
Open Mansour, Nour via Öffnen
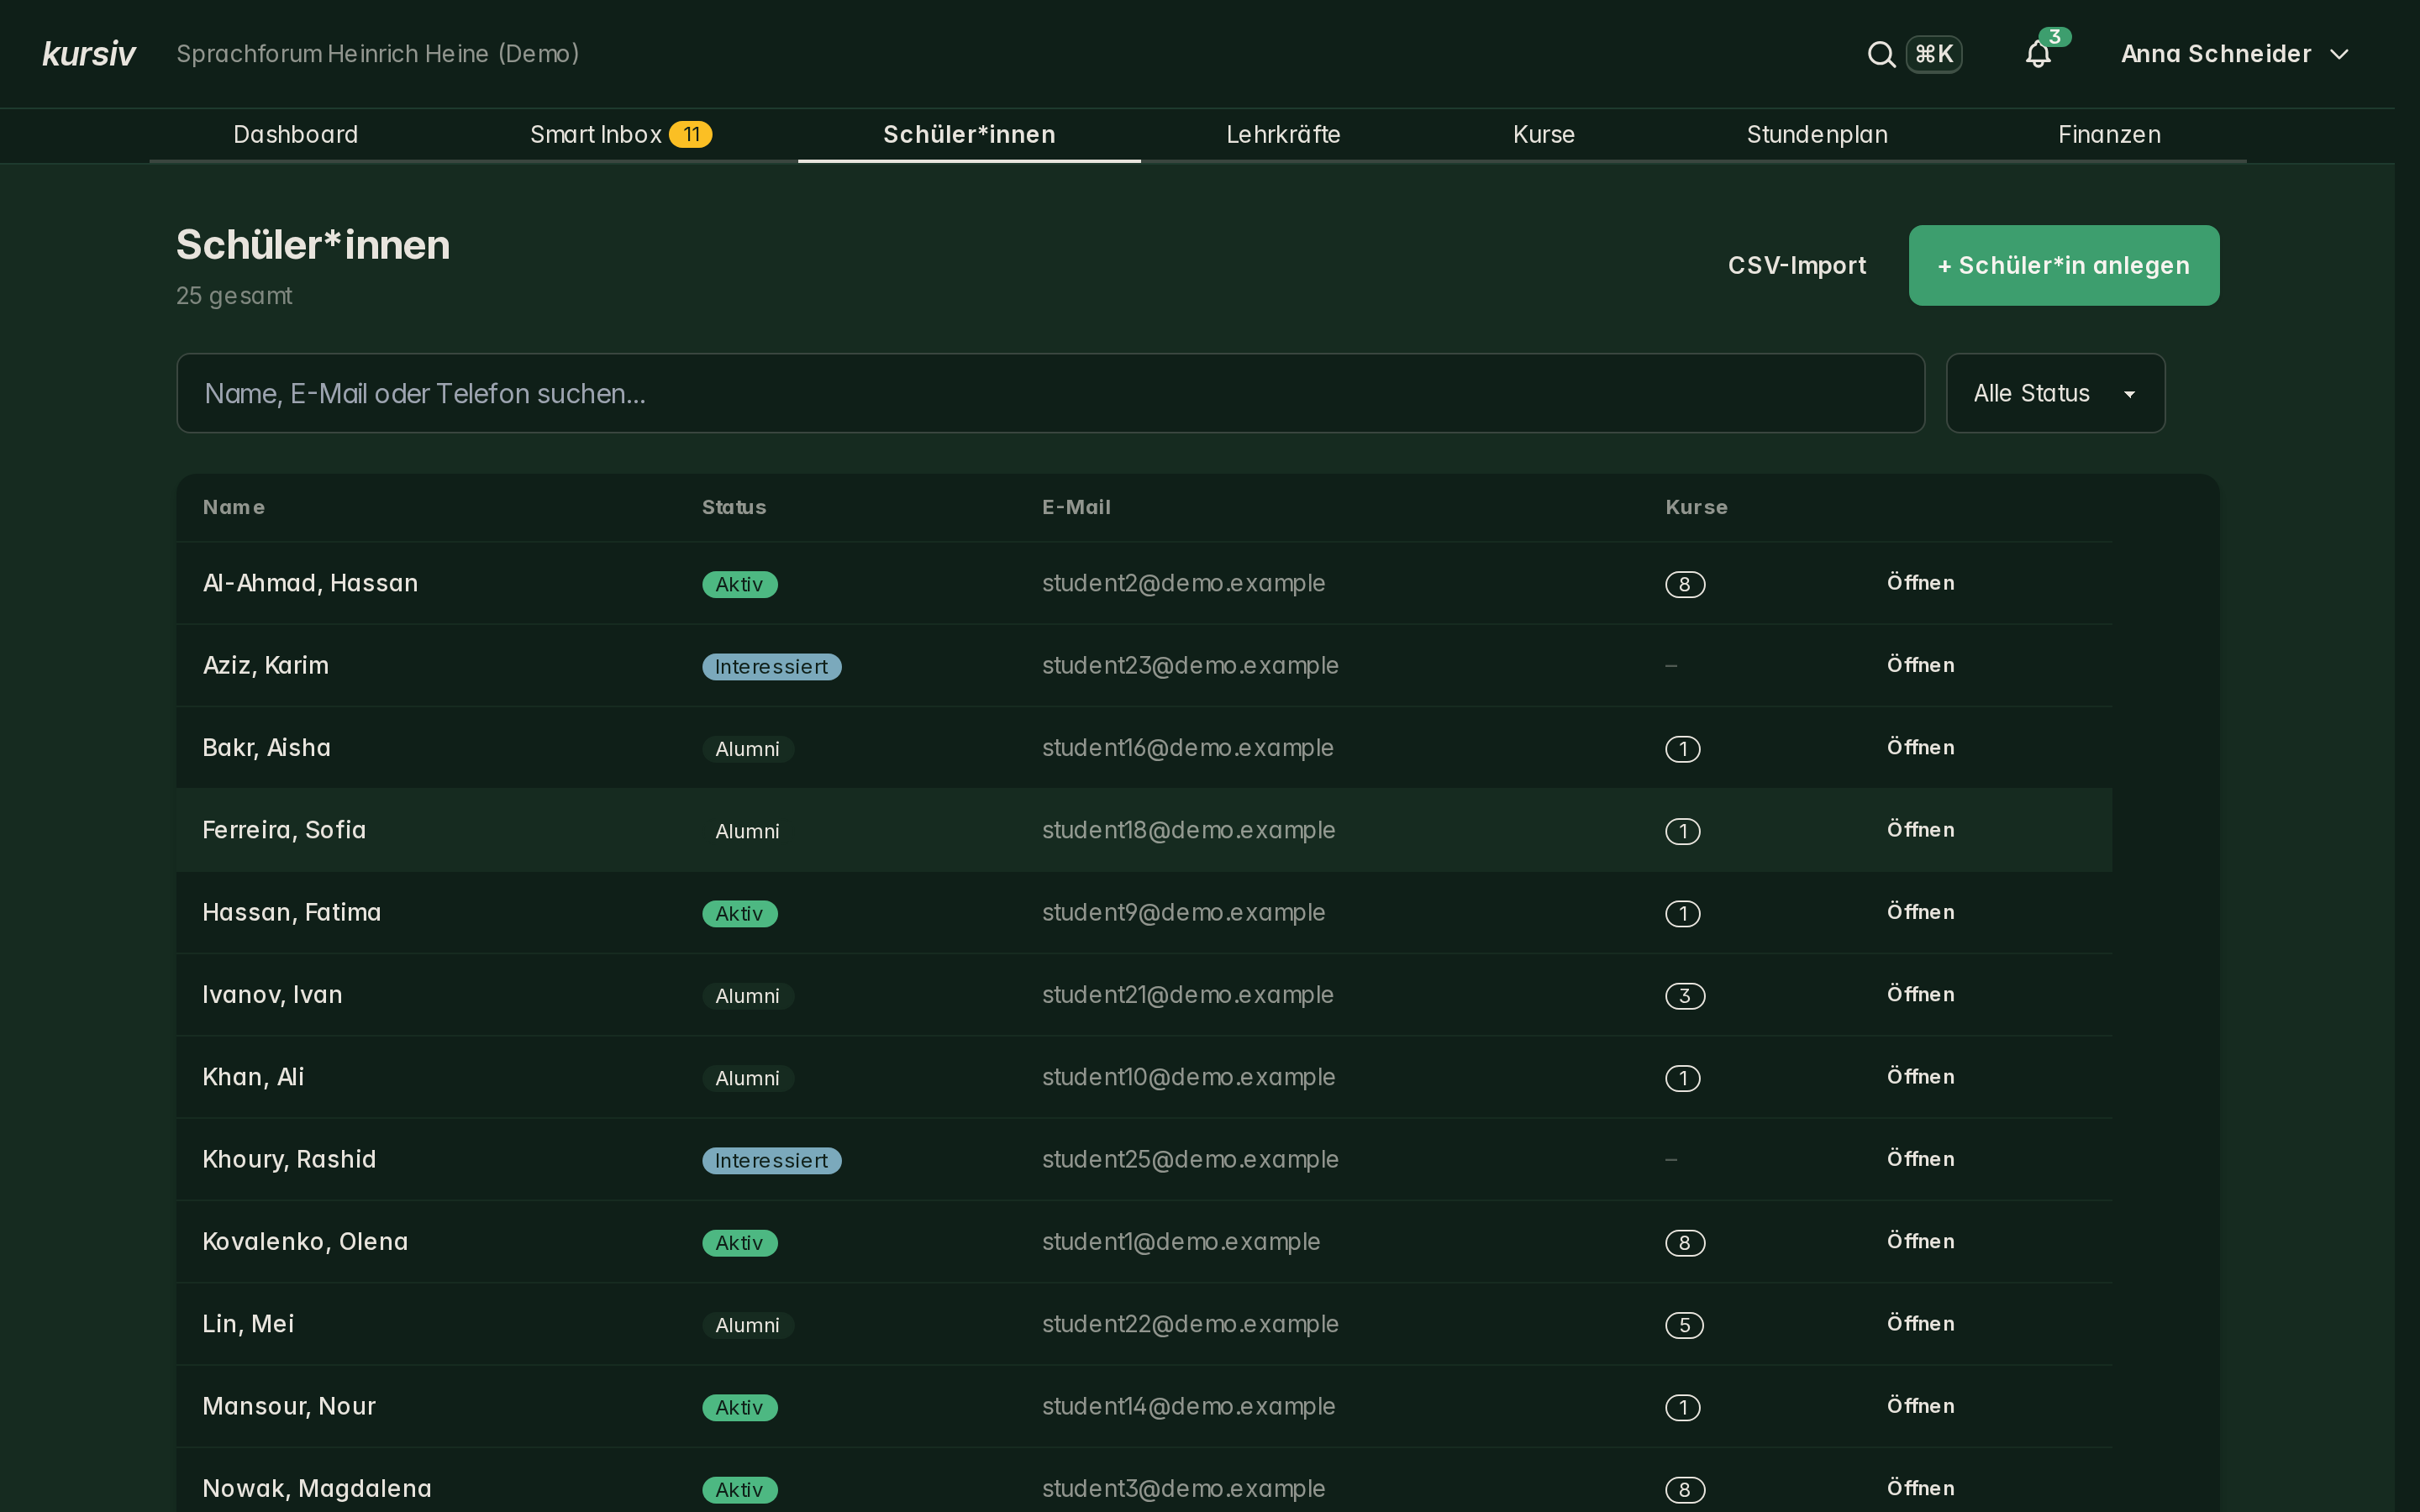(1919, 1406)
